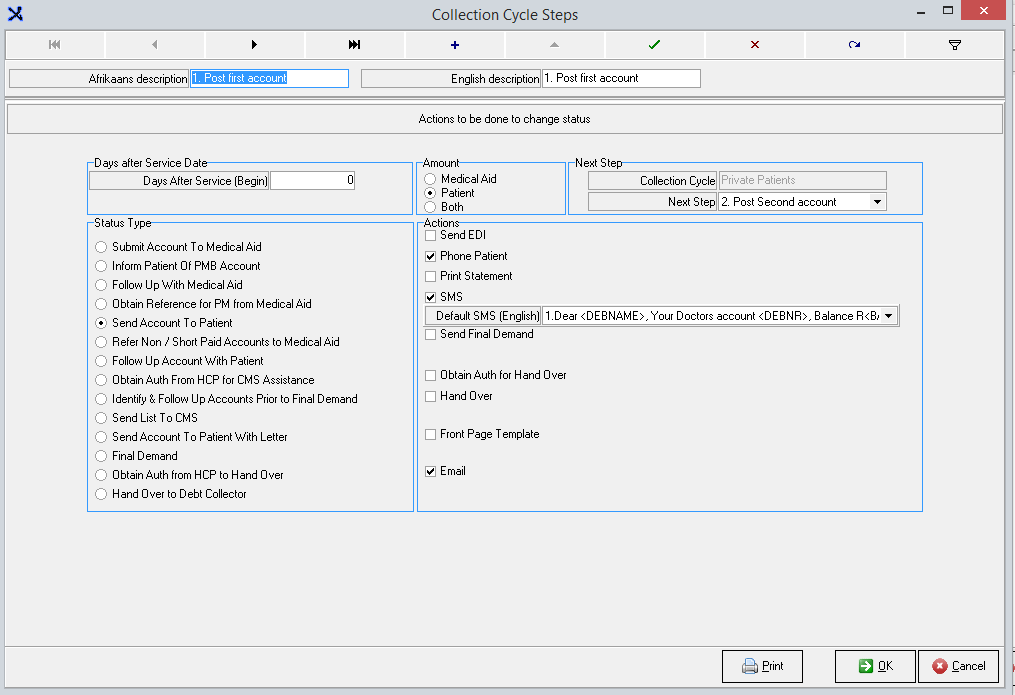Refresh data in navigator toolbar

(854, 45)
